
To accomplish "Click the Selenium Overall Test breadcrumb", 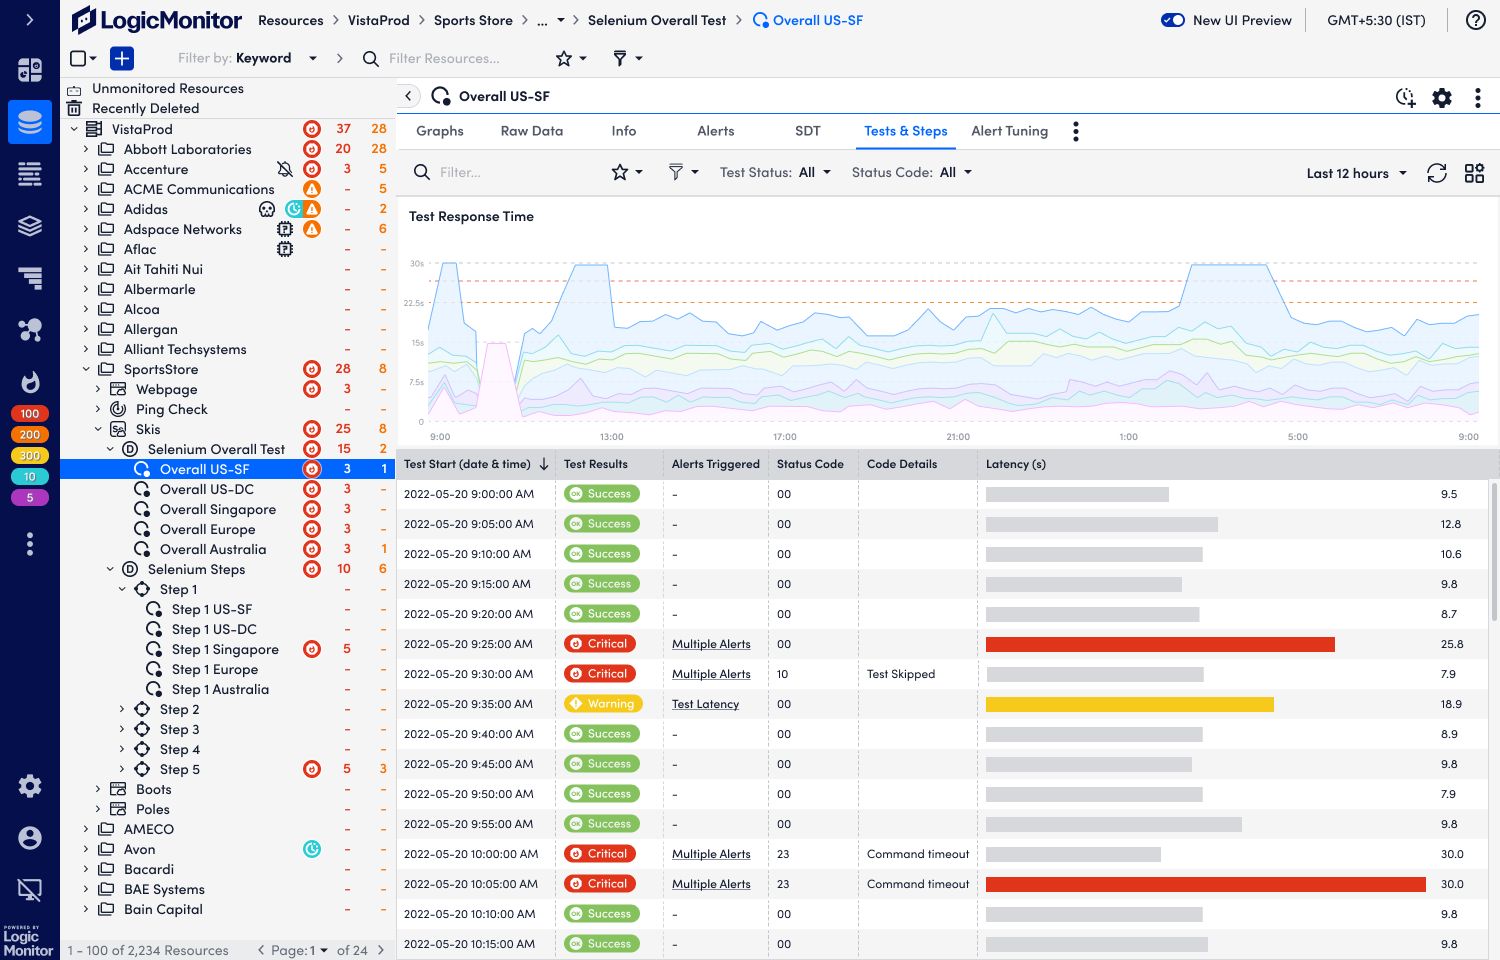I will [x=657, y=20].
